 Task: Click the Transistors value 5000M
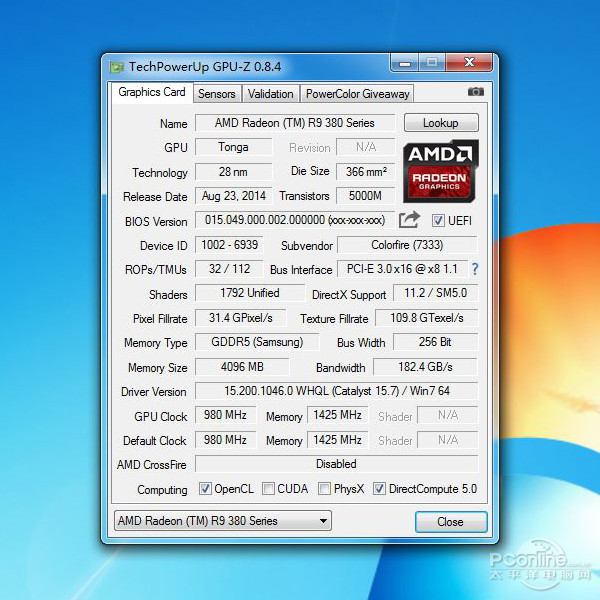(x=366, y=196)
